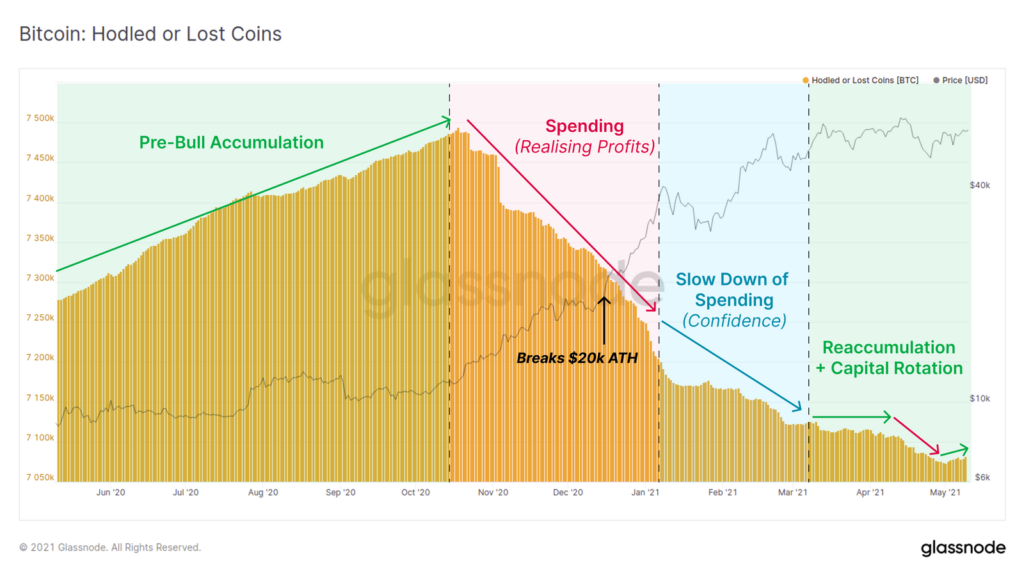Click the Reaccumulation + Capital Rotation label
1024x576 pixels.
[x=889, y=358]
